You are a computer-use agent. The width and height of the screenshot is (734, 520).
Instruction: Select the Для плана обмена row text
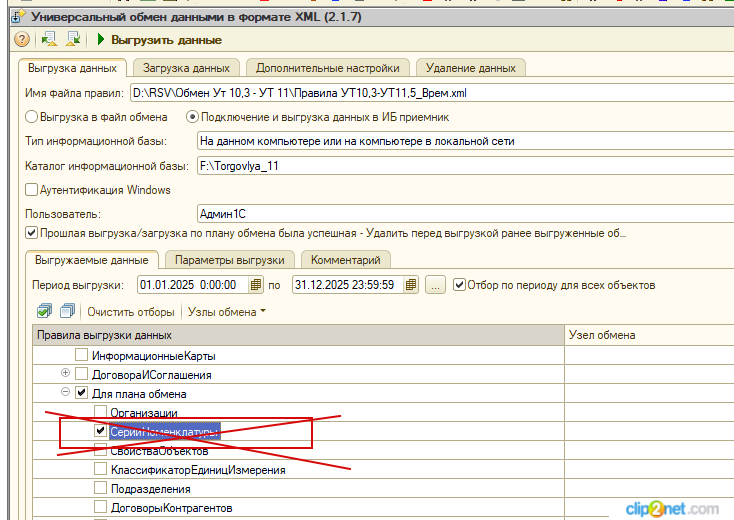[139, 394]
